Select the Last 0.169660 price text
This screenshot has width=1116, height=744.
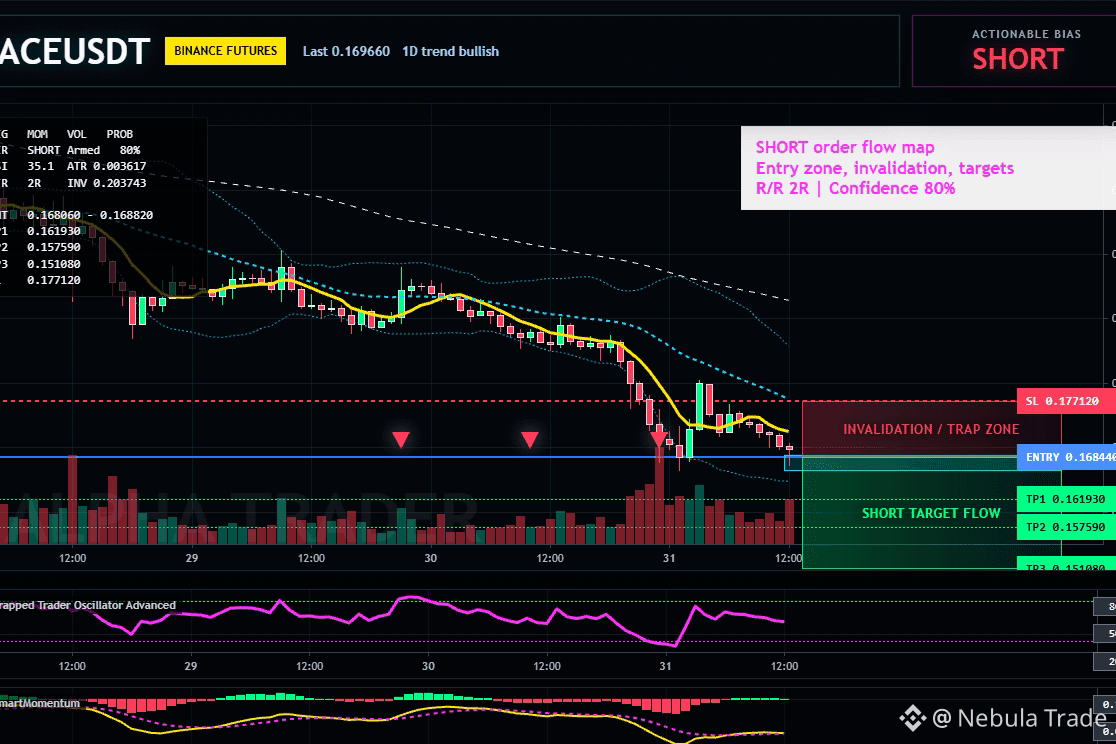(346, 51)
